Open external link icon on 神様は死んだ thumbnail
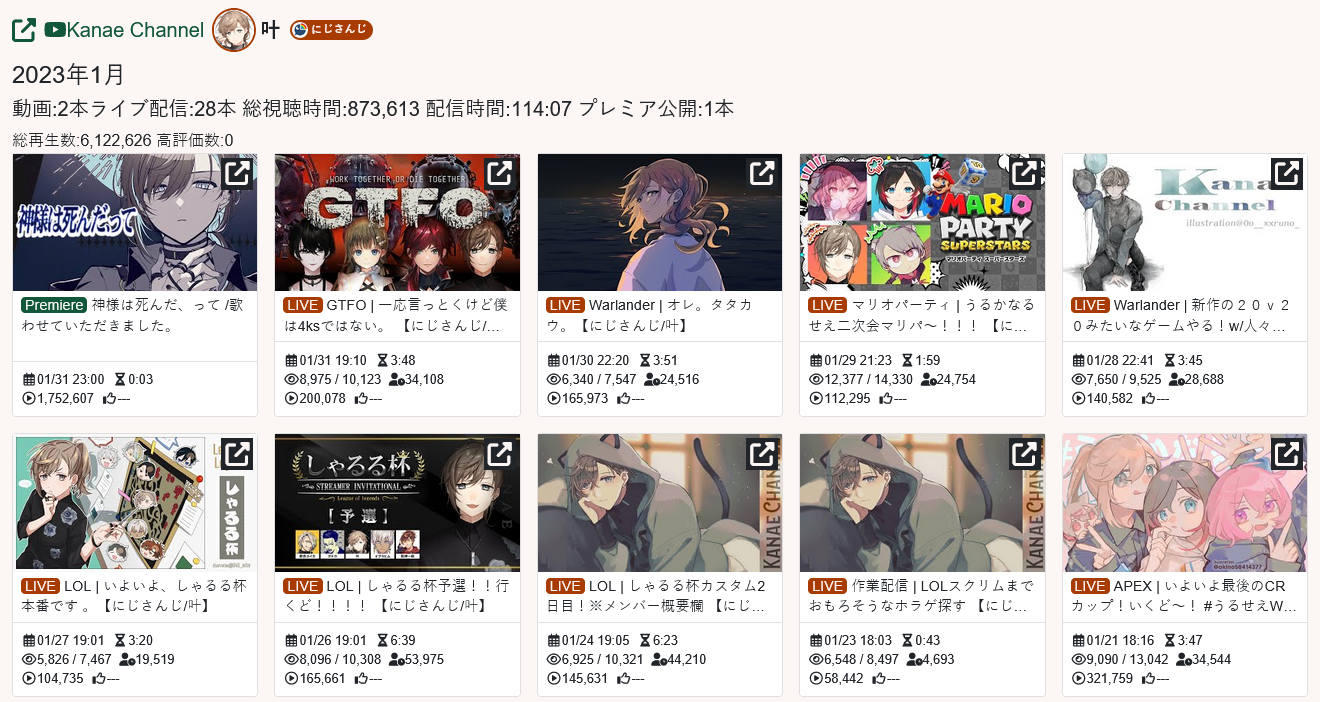The height and width of the screenshot is (702, 1320). 237,174
